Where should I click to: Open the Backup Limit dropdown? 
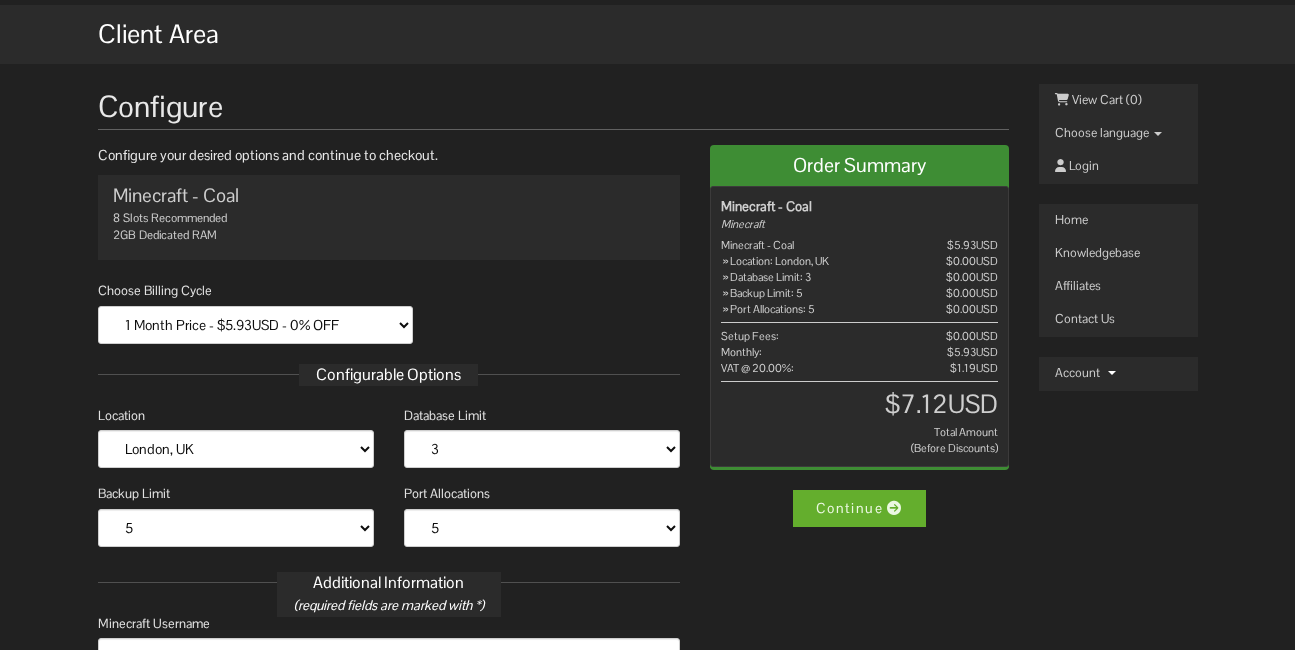pyautogui.click(x=236, y=528)
